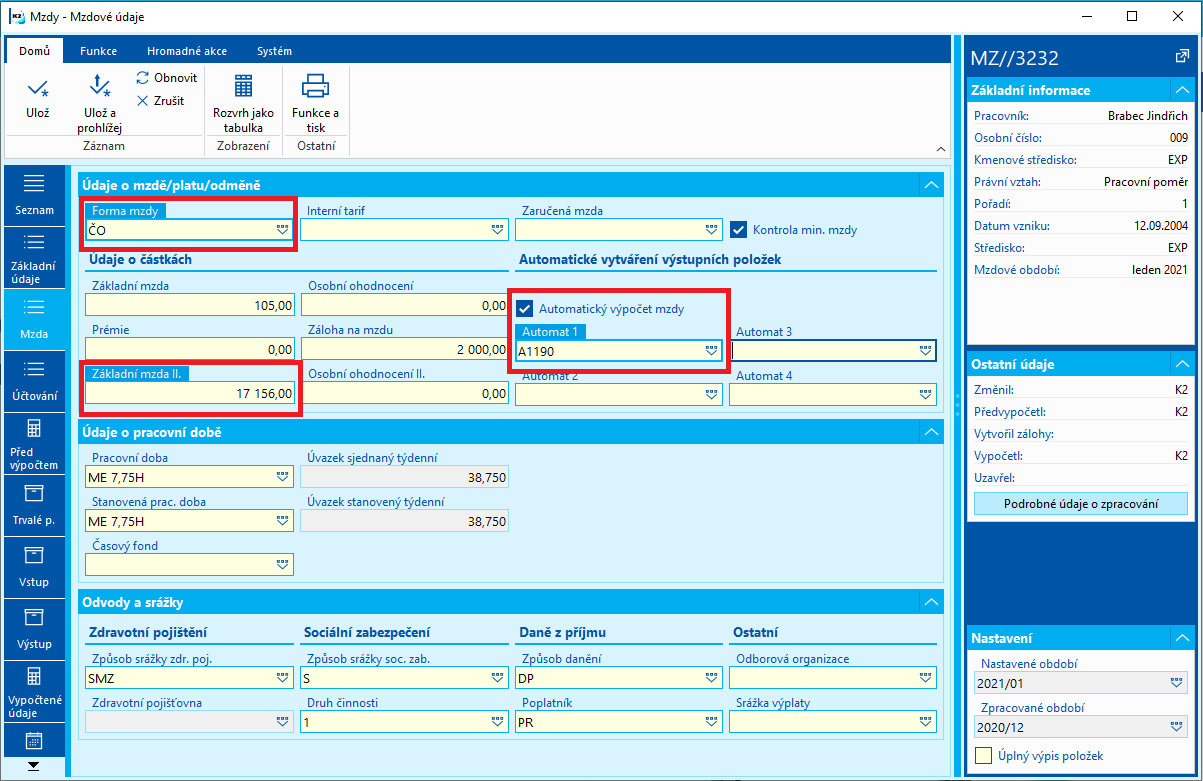
Task: Collapse the ribbon with the chevron
Action: pos(941,149)
